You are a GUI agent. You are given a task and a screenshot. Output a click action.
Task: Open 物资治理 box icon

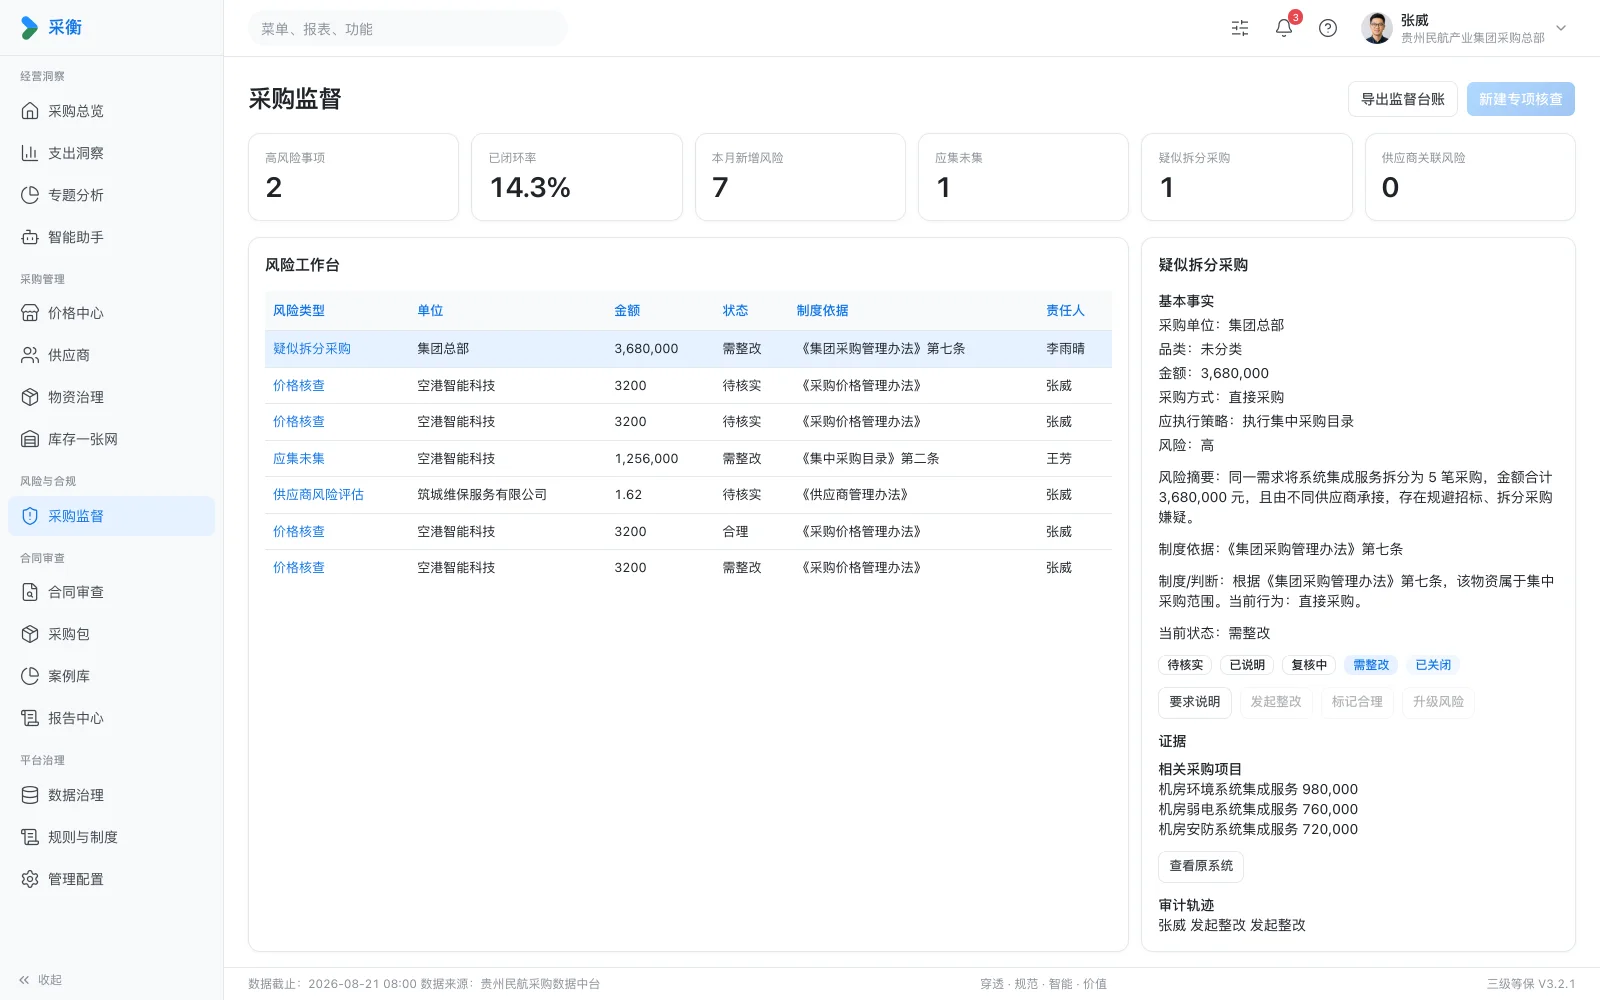tap(30, 397)
